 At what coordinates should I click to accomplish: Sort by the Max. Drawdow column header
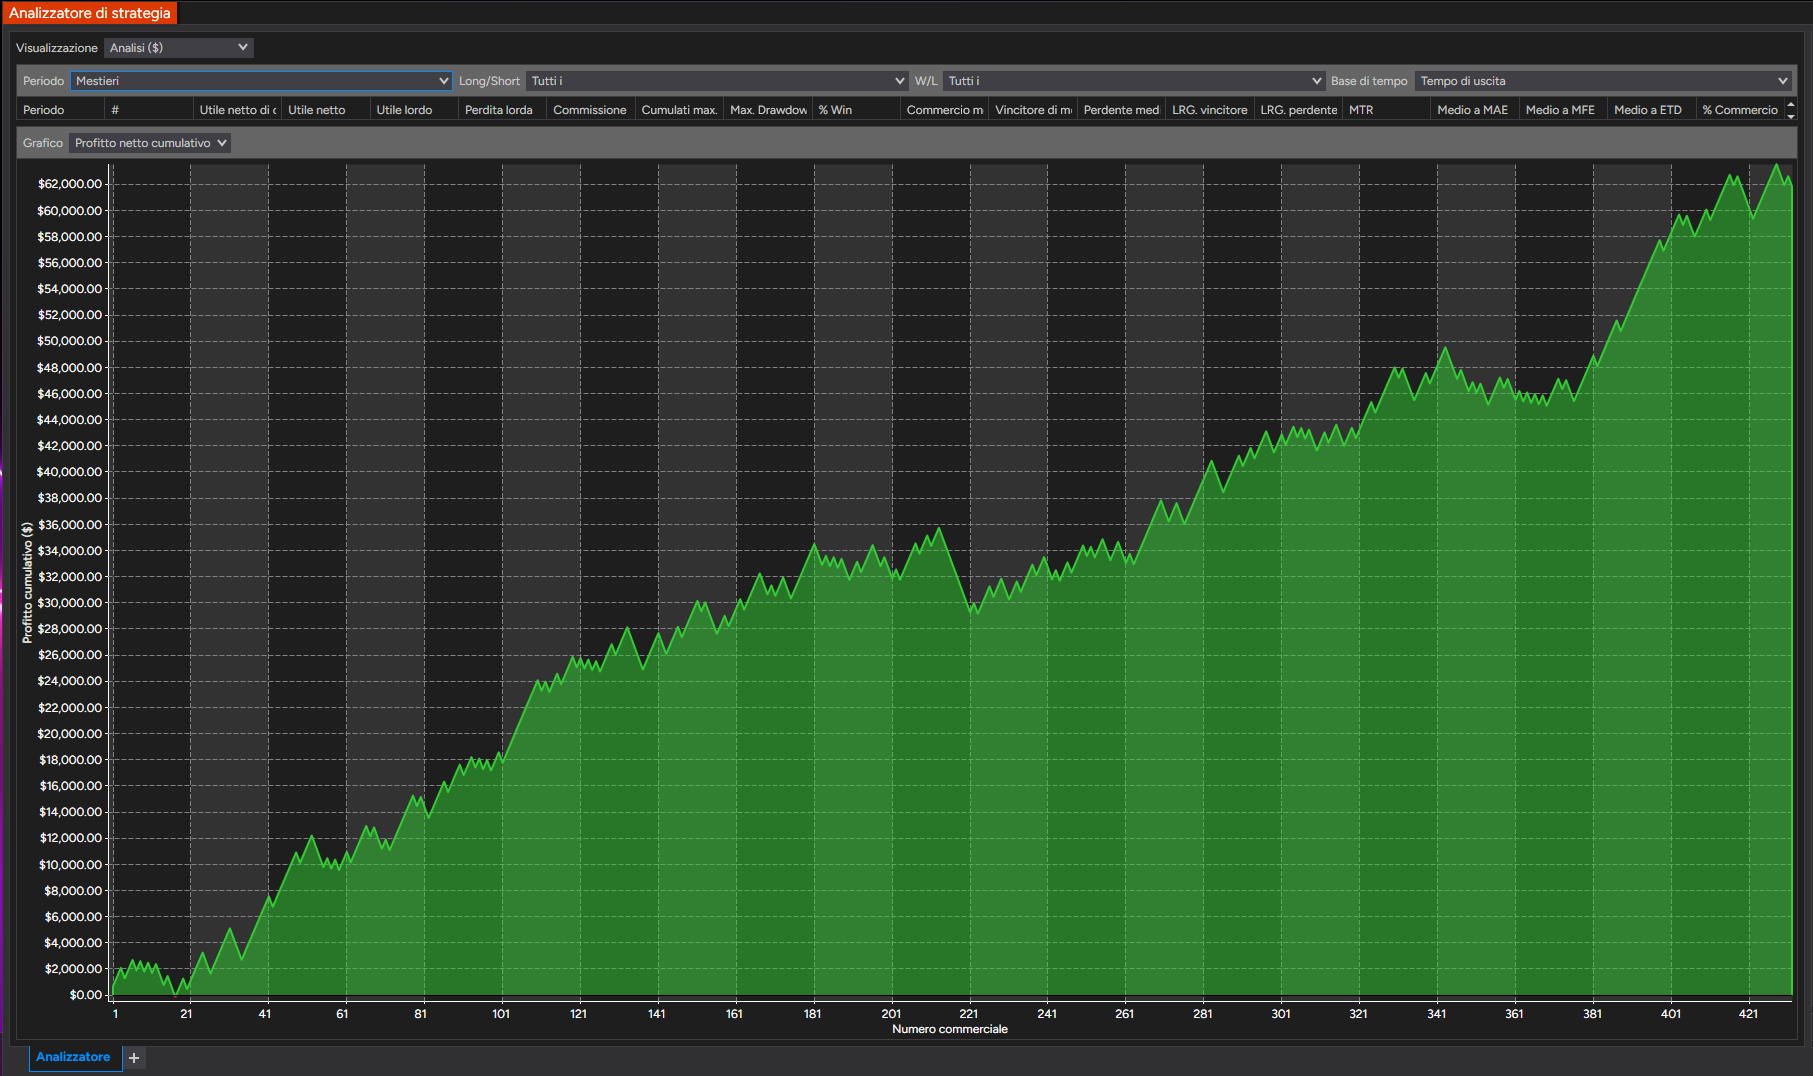pyautogui.click(x=768, y=110)
